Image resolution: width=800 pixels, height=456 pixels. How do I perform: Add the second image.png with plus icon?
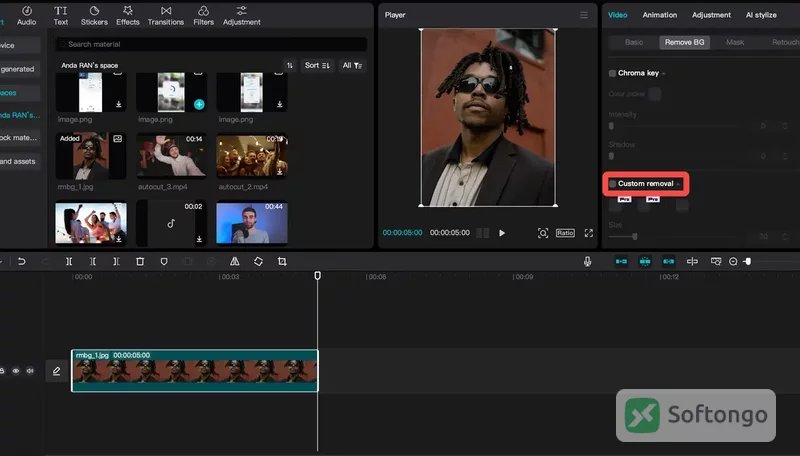[199, 104]
